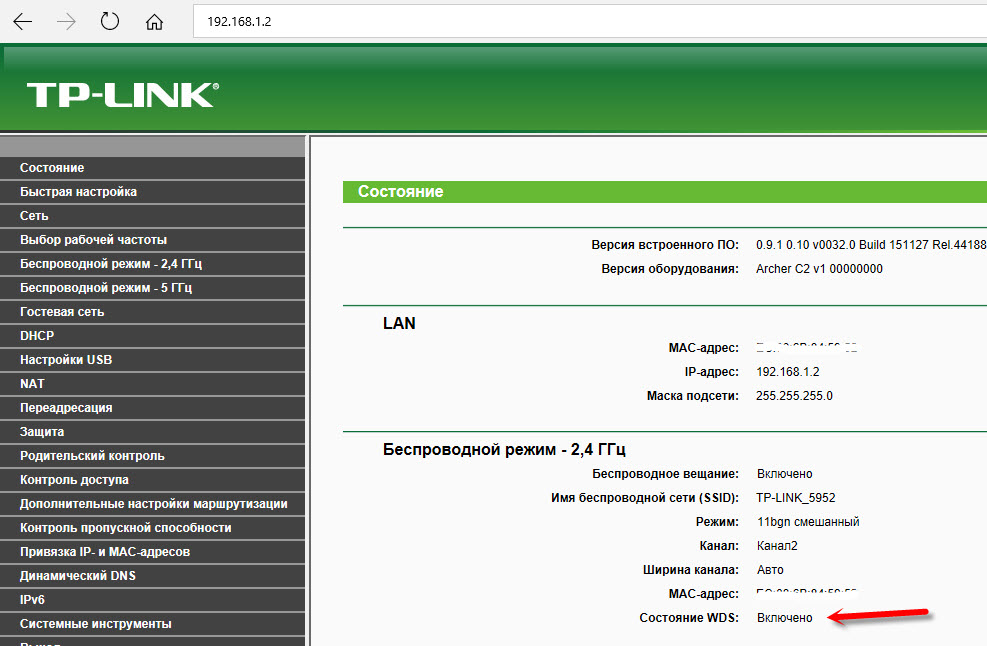Click the Состояние WDS label
The height and width of the screenshot is (646, 987).
point(689,618)
